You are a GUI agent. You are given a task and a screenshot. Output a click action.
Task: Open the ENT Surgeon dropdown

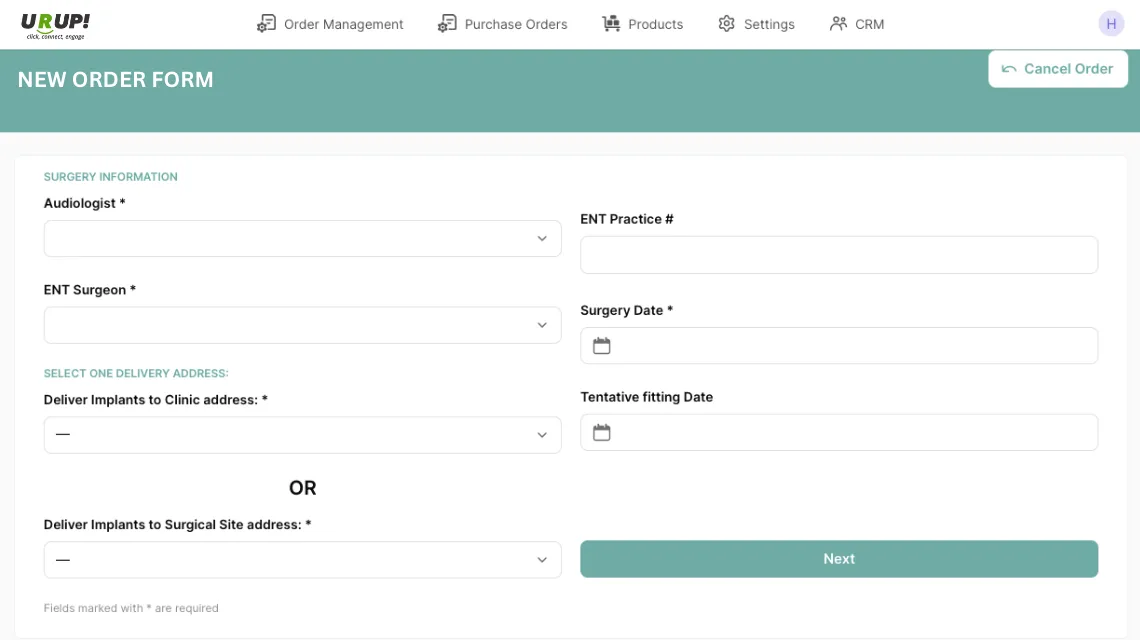point(302,325)
